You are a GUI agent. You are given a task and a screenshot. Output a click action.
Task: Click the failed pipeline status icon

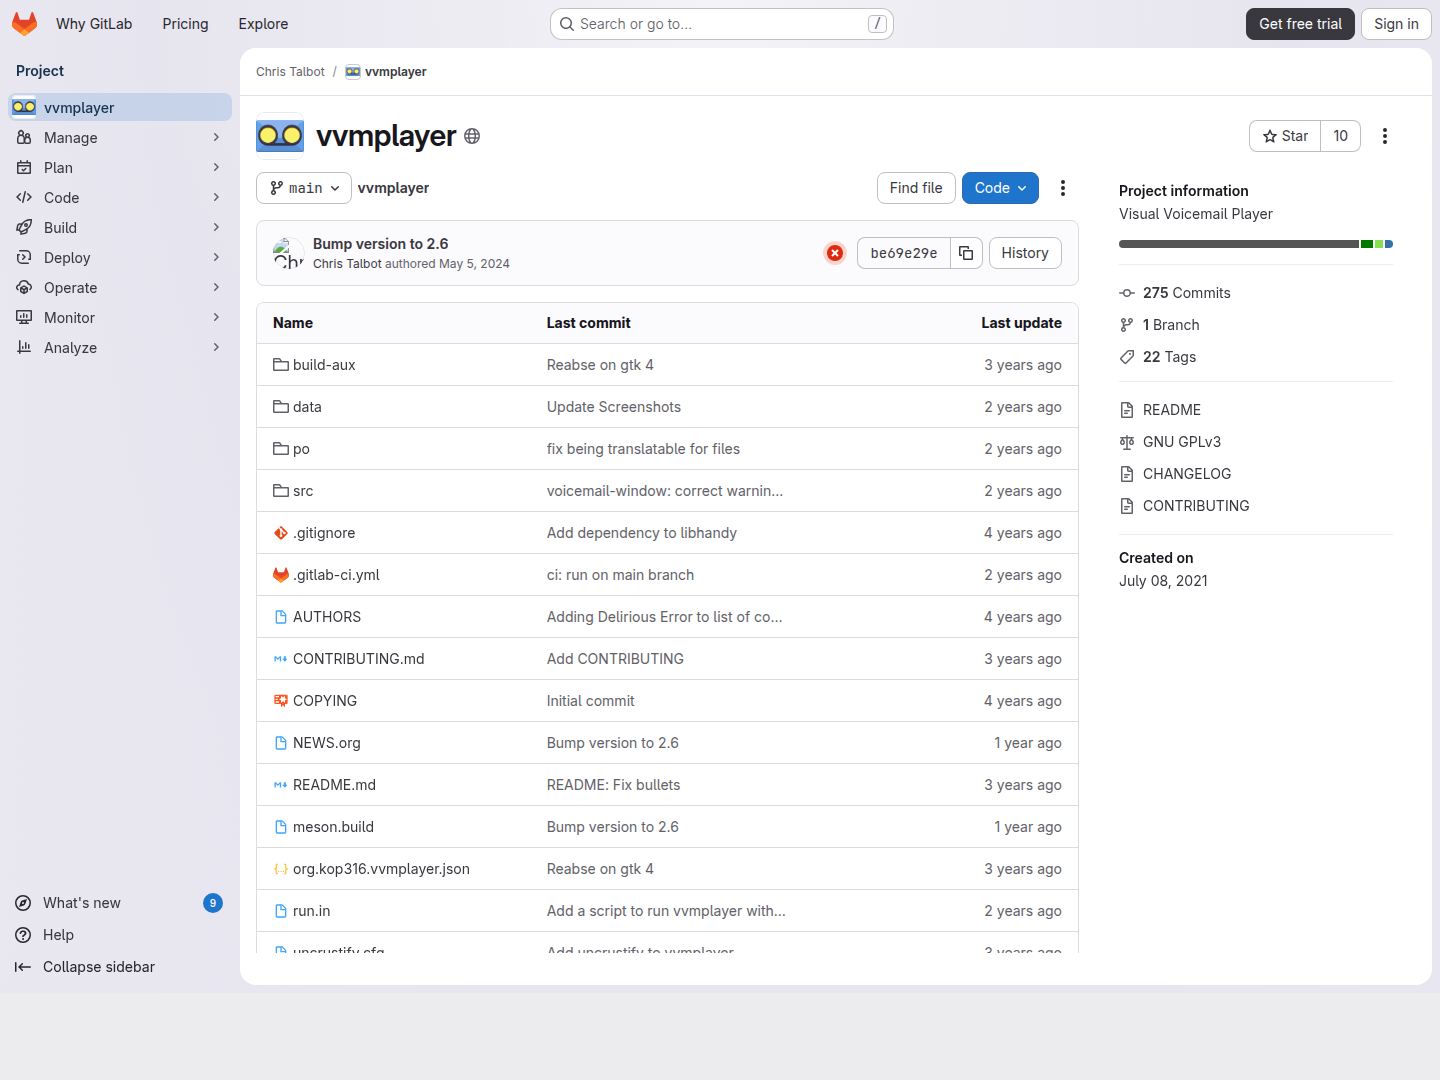click(835, 253)
